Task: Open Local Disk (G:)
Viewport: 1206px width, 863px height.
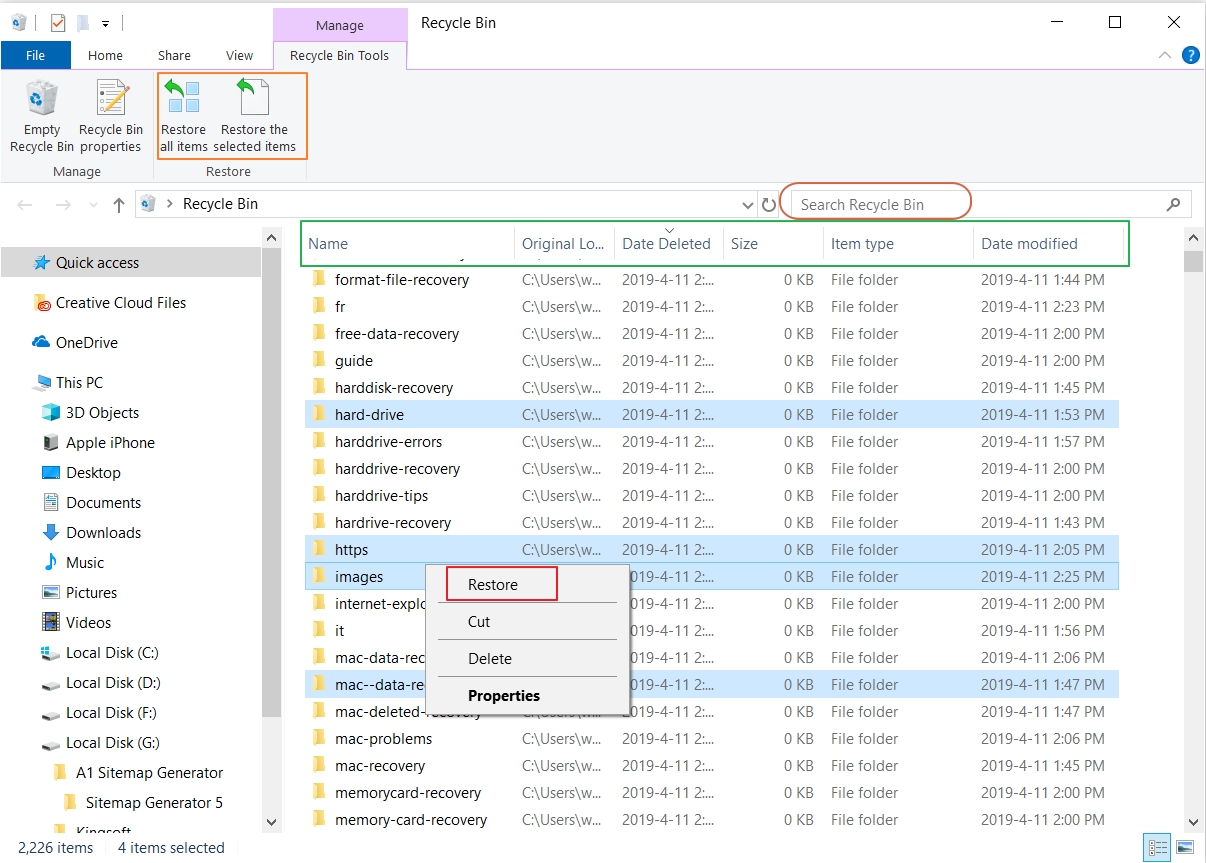Action: pyautogui.click(x=101, y=743)
